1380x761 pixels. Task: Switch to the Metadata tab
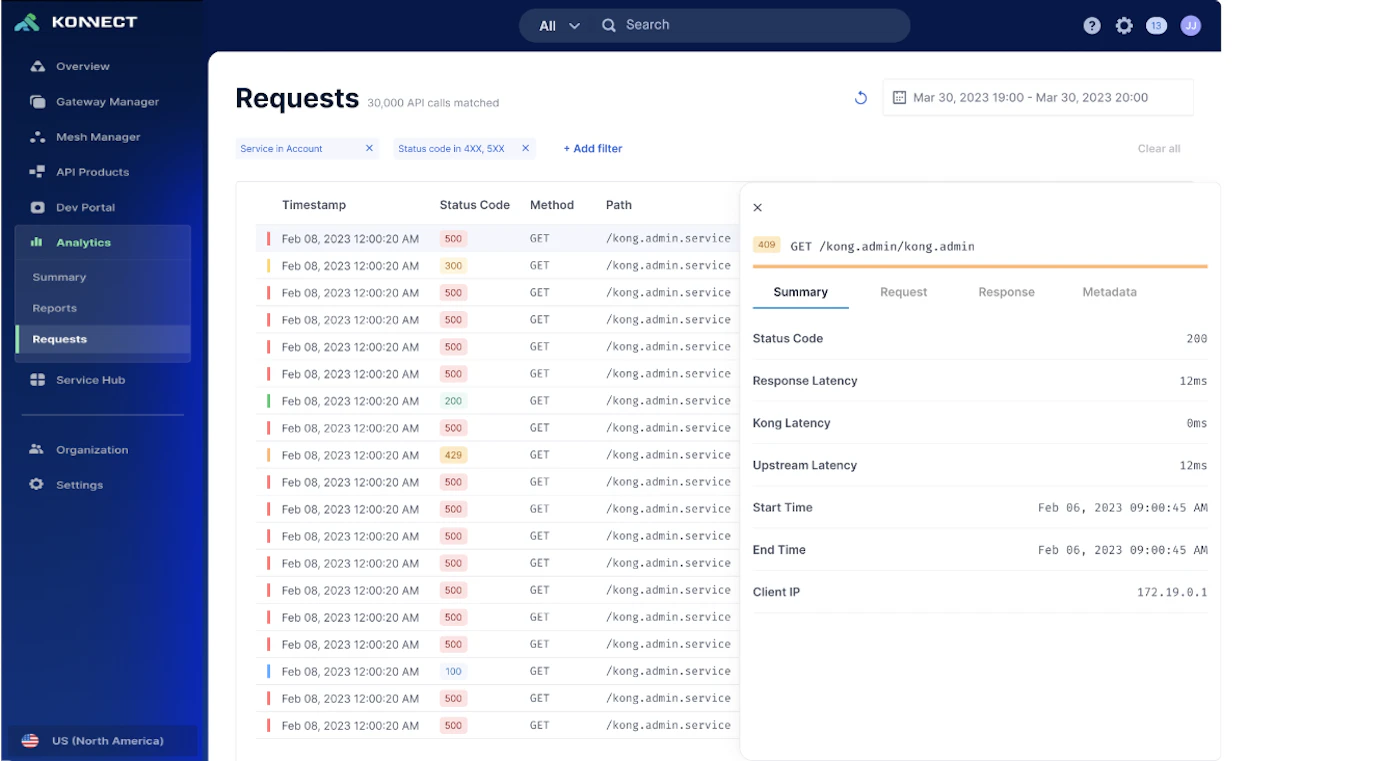pyautogui.click(x=1109, y=292)
